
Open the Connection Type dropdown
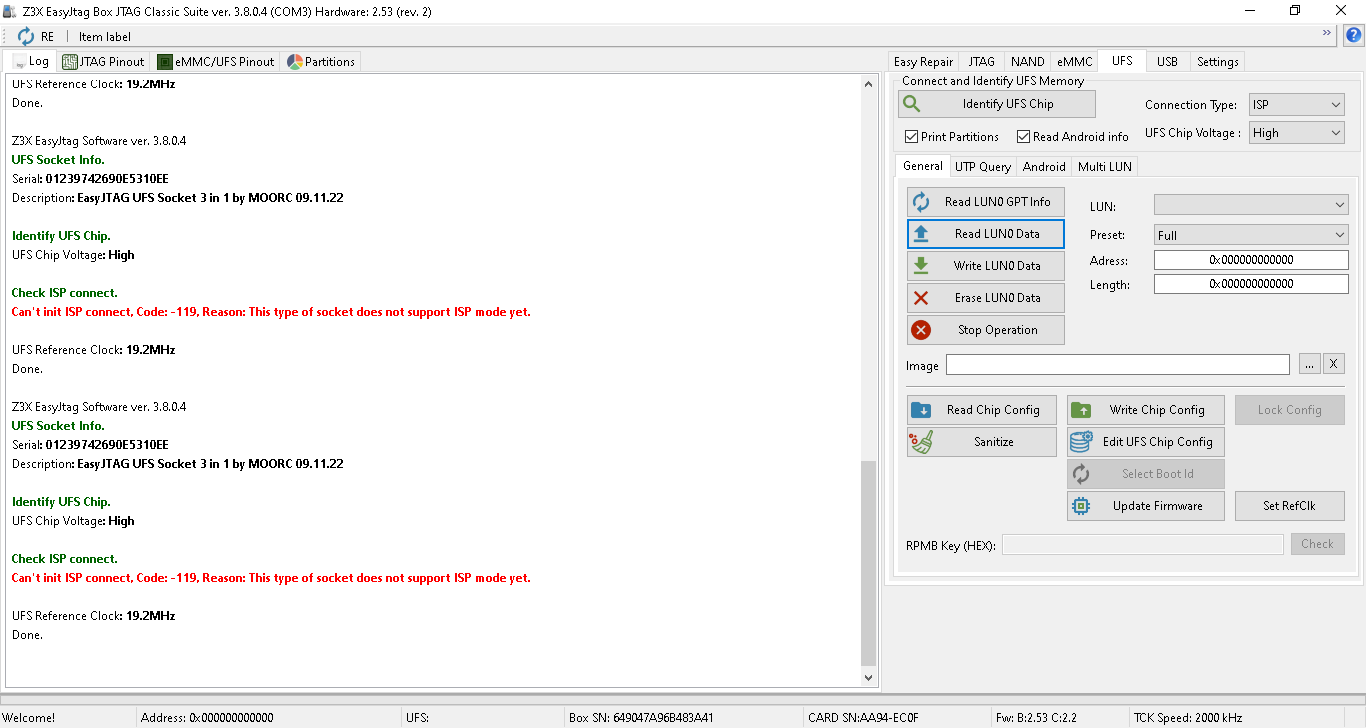click(x=1296, y=104)
